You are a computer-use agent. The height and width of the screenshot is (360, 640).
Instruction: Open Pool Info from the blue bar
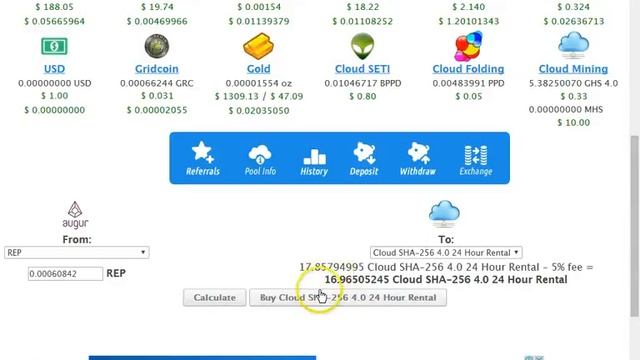click(260, 160)
